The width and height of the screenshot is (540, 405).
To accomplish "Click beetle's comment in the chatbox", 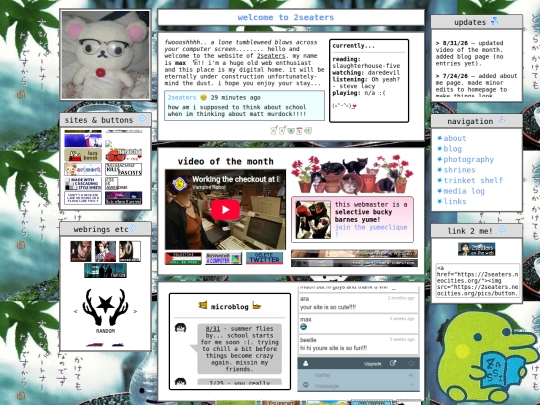I will pyautogui.click(x=358, y=344).
